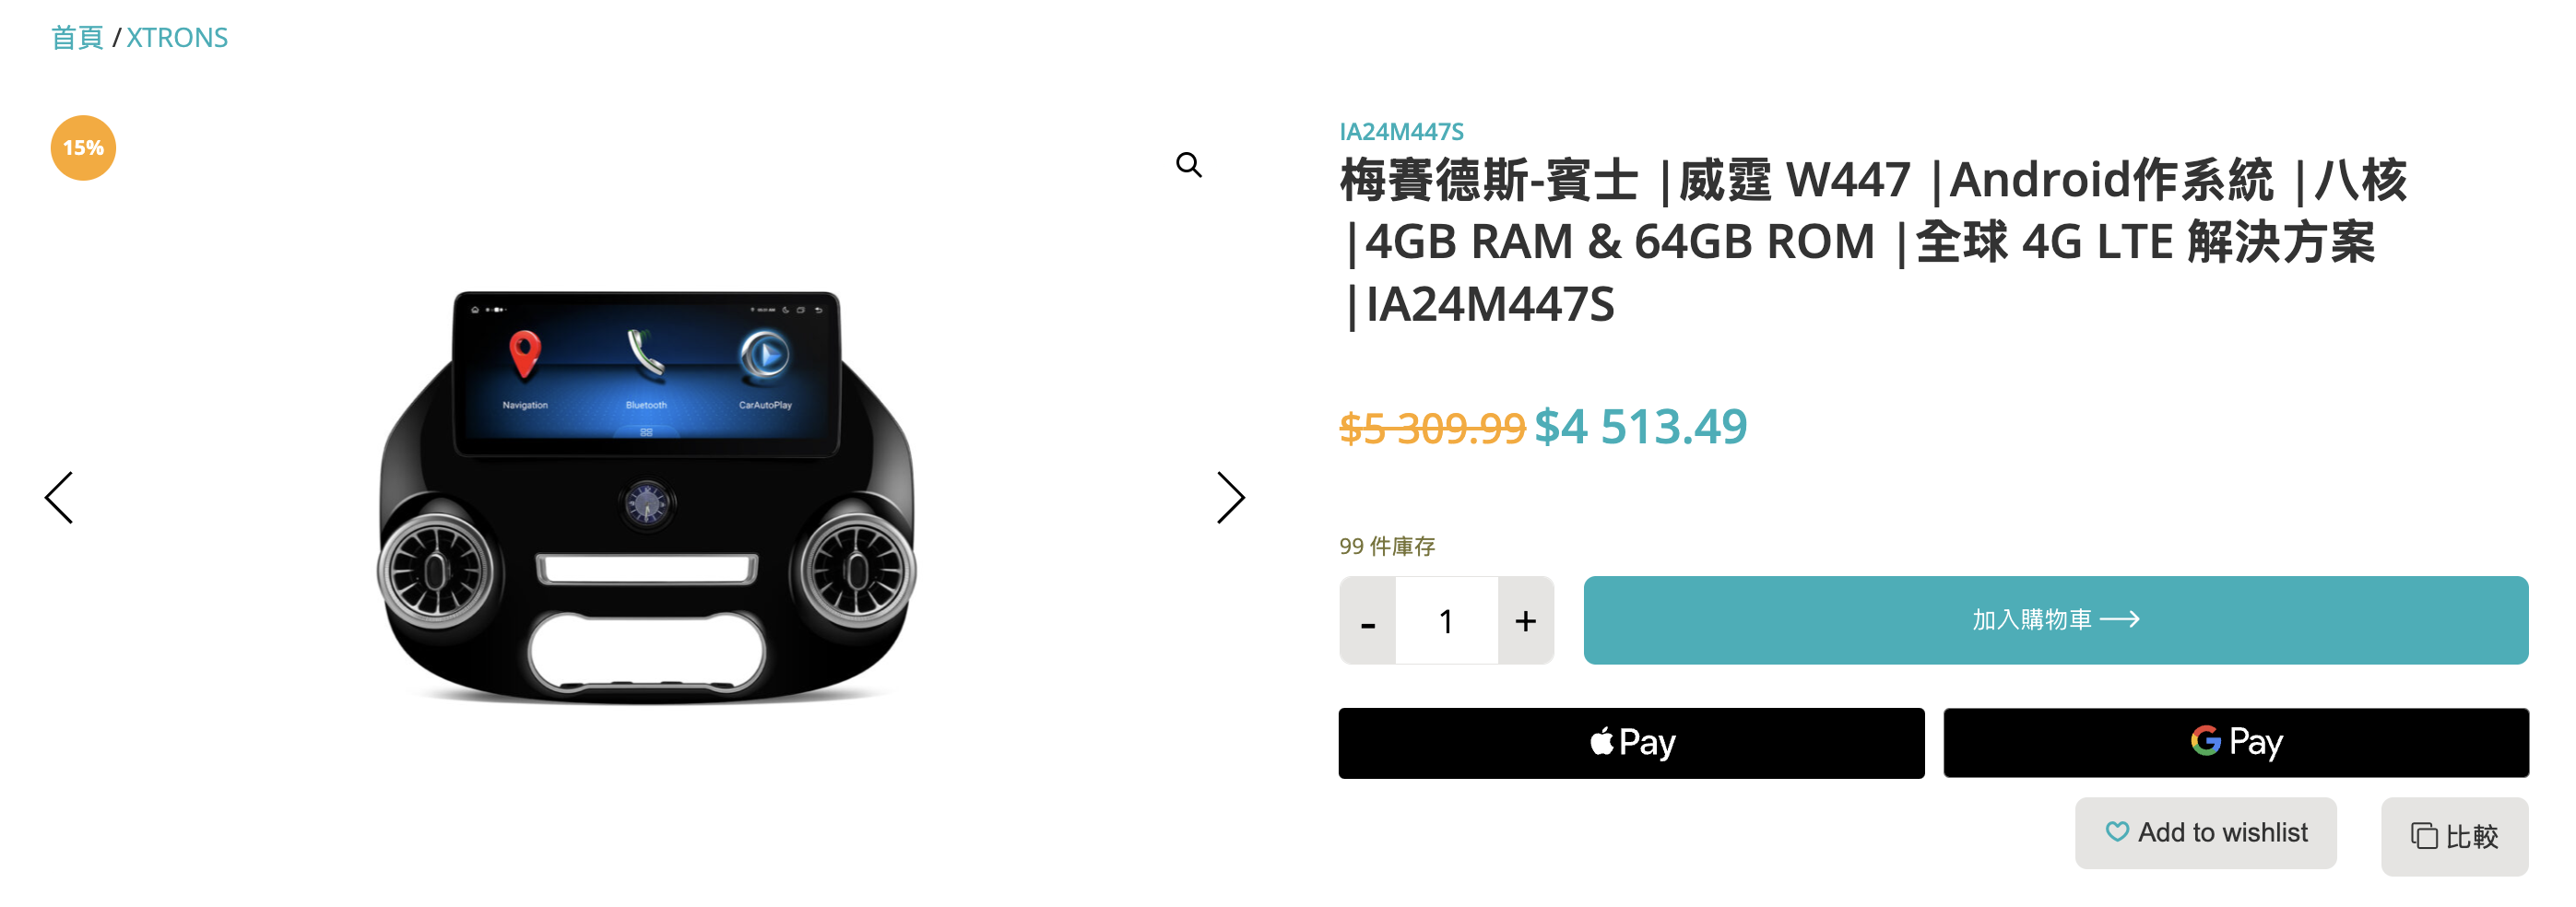This screenshot has width=2576, height=907.
Task: Click the arrow icon in 加入購物車 button
Action: tap(2119, 620)
